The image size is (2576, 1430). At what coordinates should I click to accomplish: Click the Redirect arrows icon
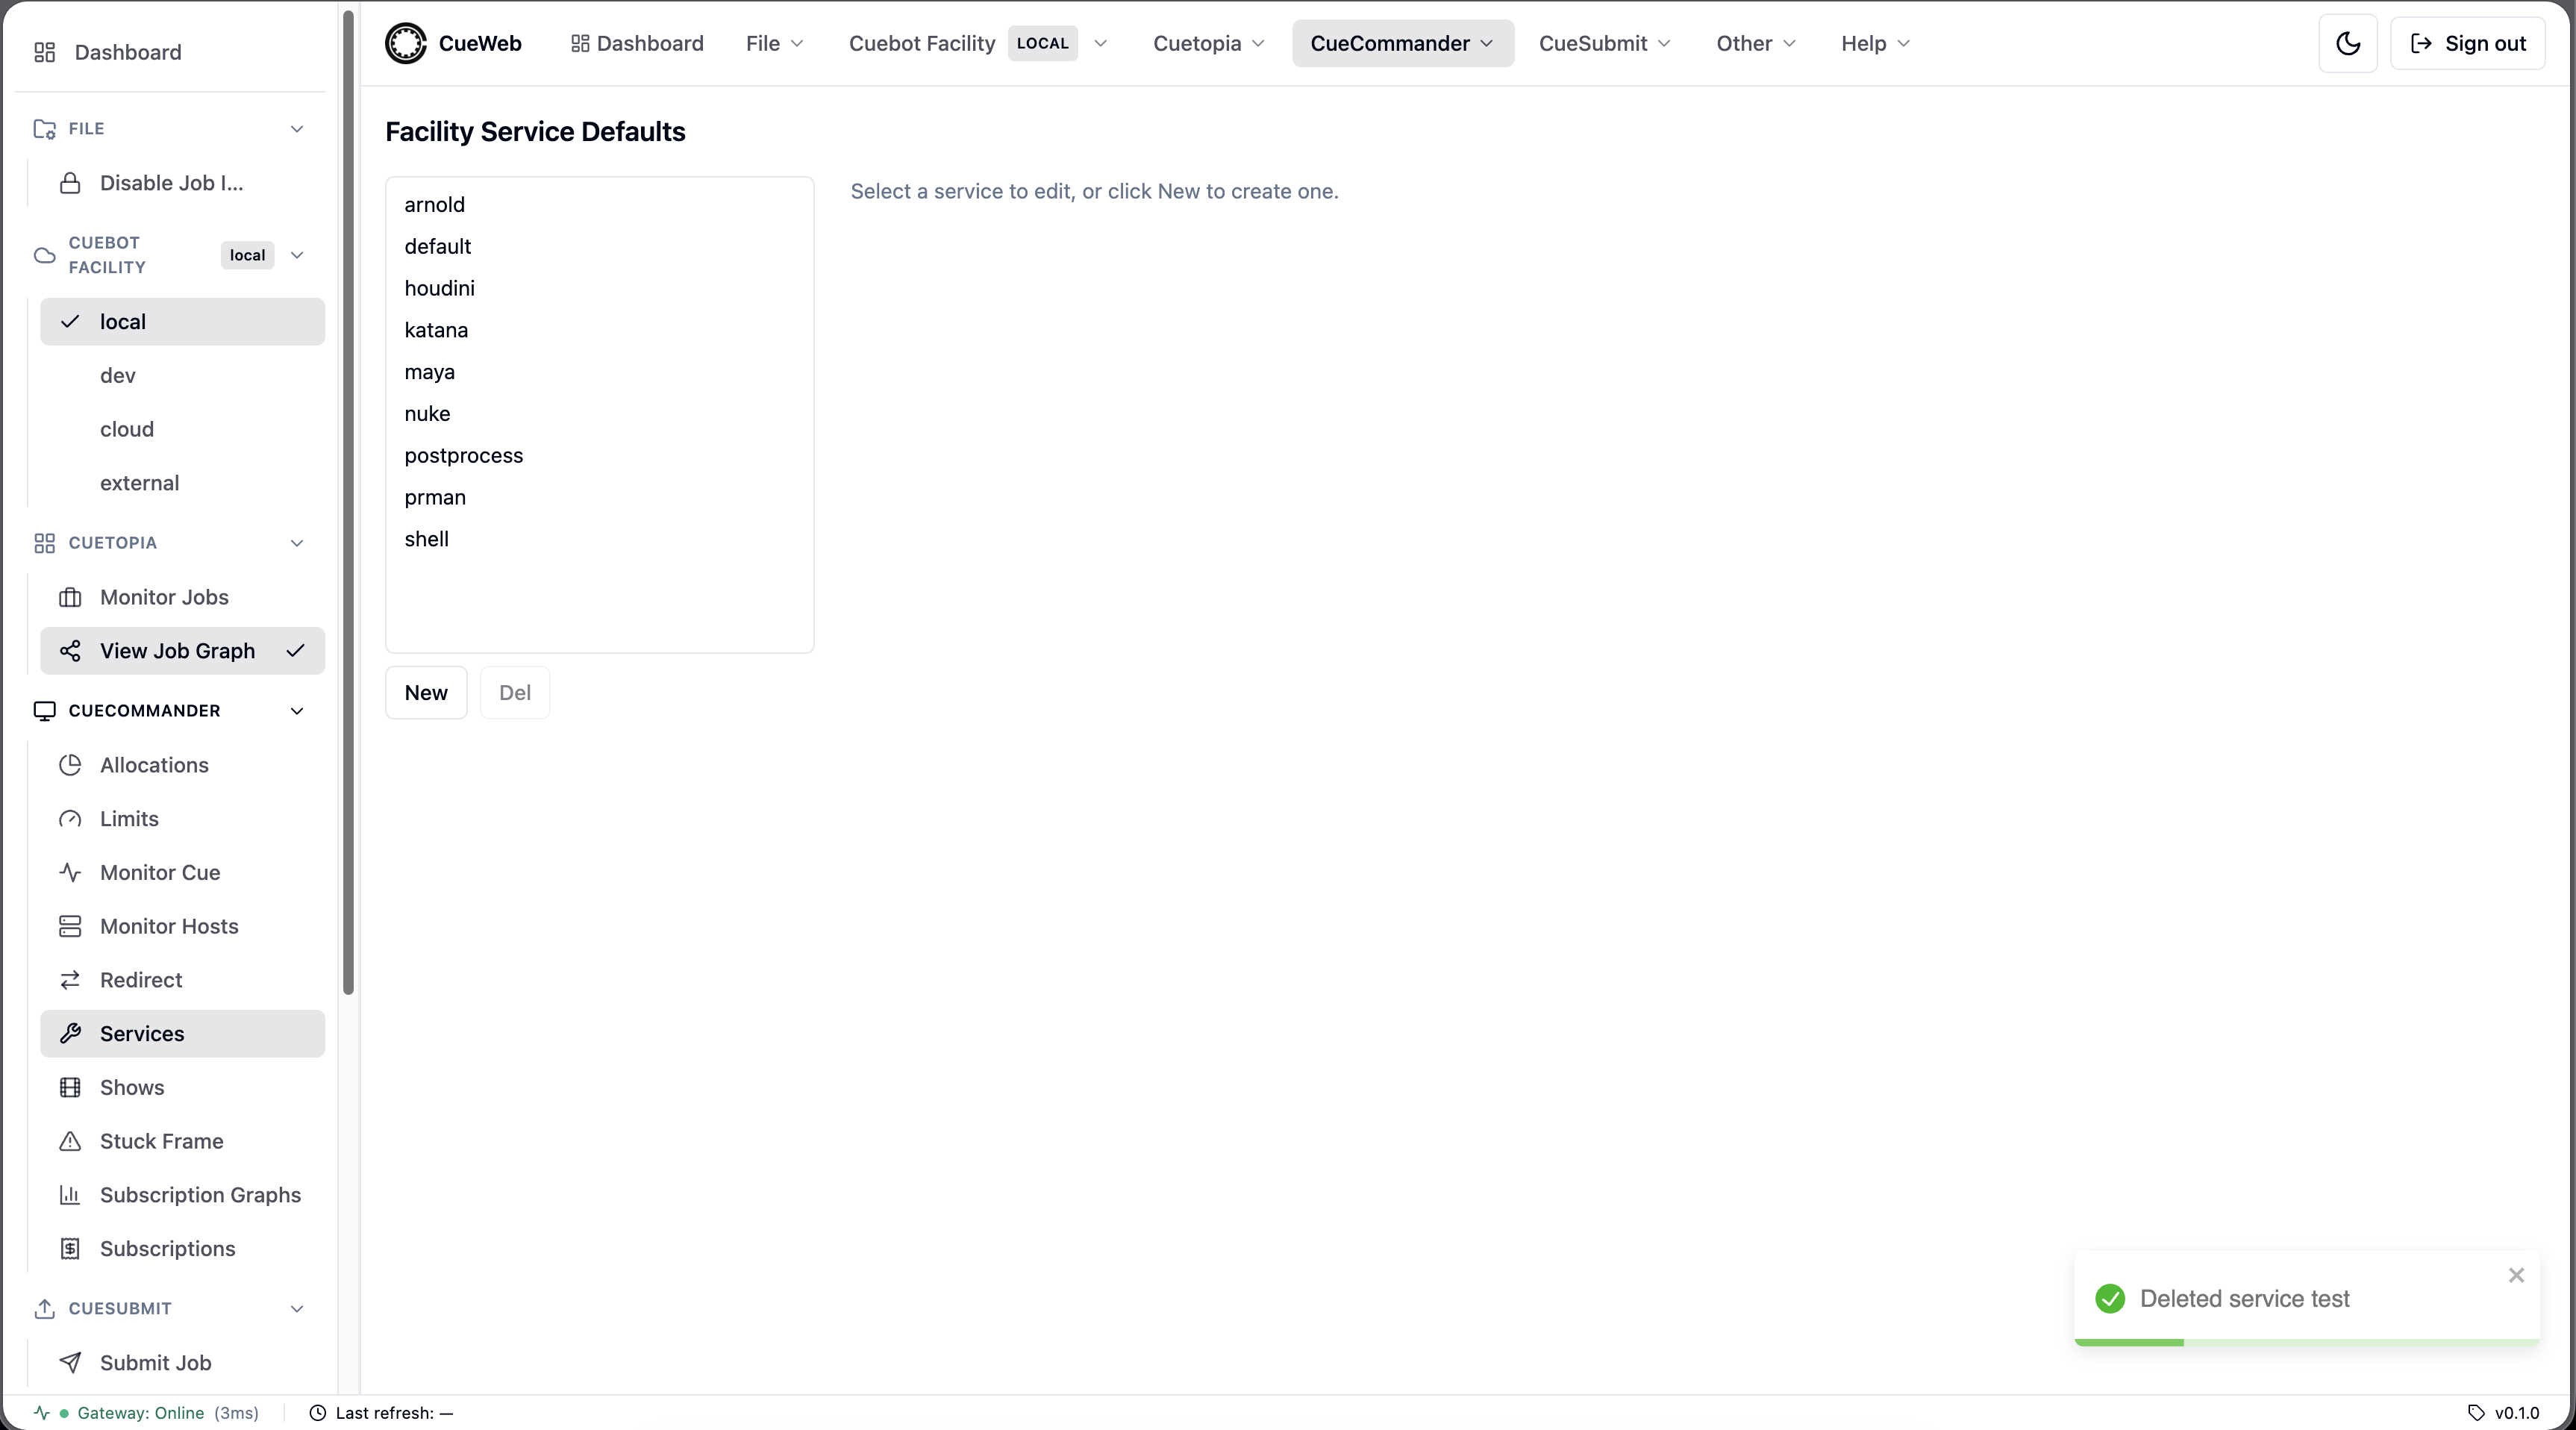pos(70,980)
